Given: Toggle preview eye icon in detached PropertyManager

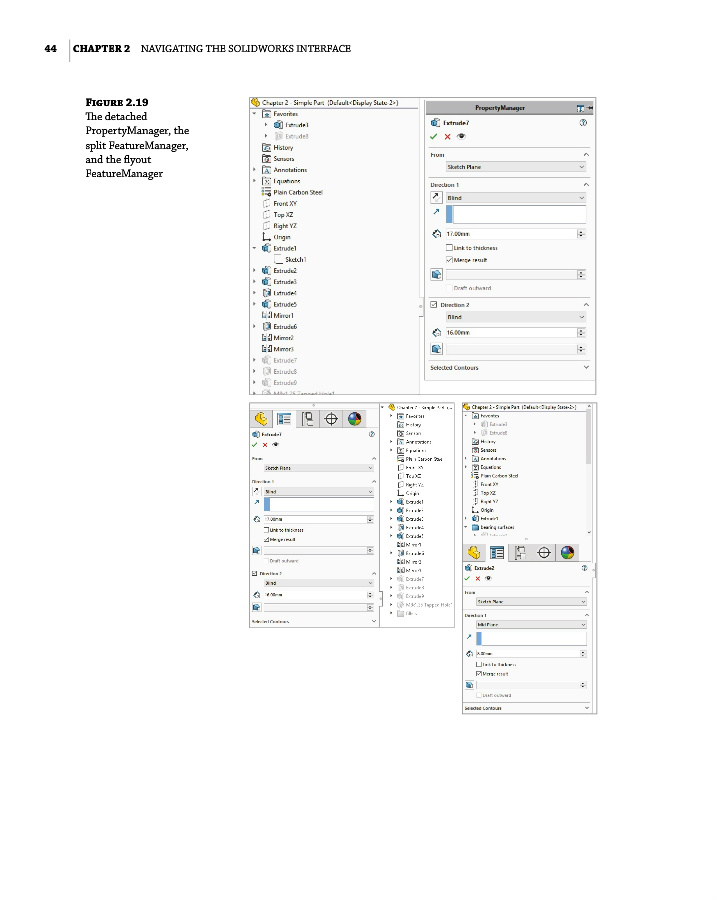Looking at the screenshot, I should tap(460, 136).
